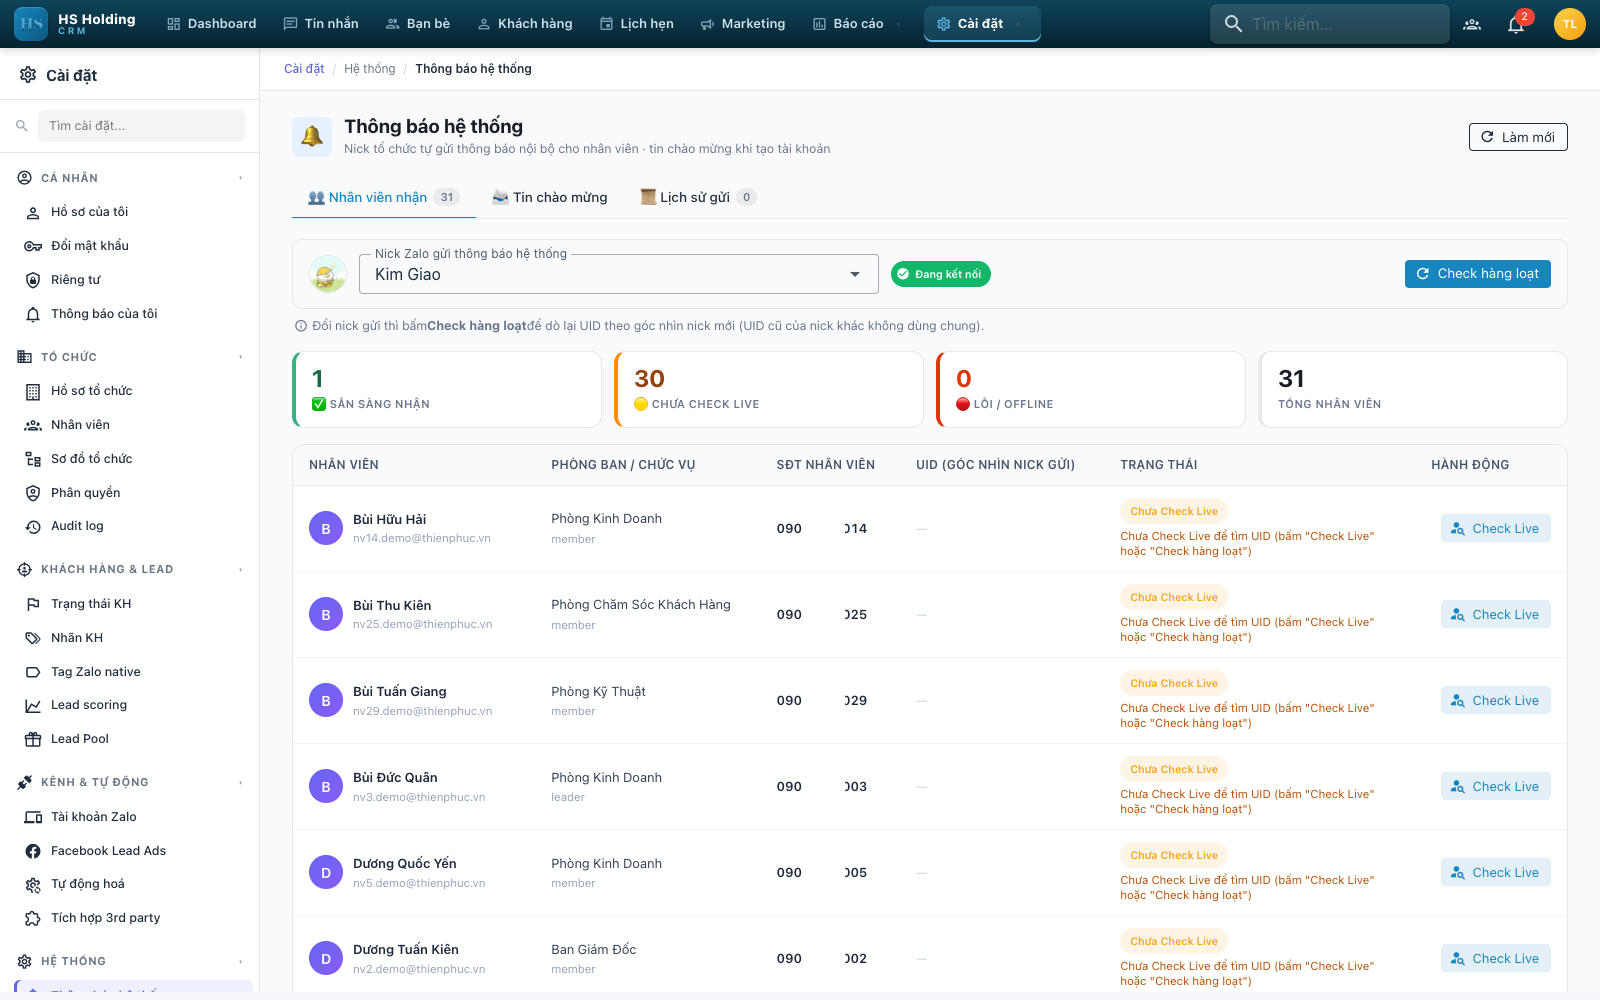1600x1000 pixels.
Task: Open the TL user avatar menu
Action: pos(1570,24)
